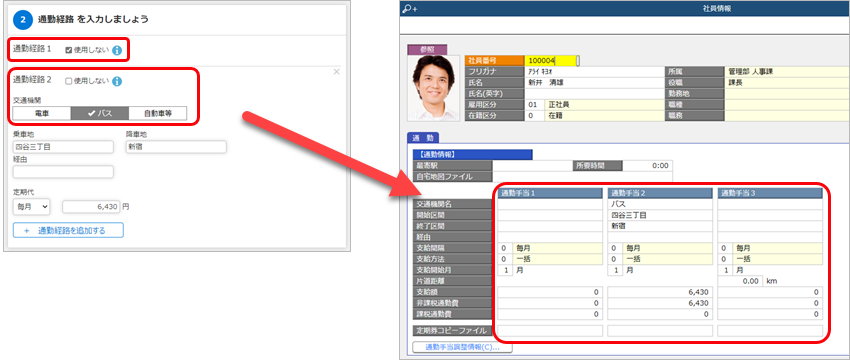Focus the empty 経由 input in commute form
Screen dimensions: 850x360
click(63, 172)
